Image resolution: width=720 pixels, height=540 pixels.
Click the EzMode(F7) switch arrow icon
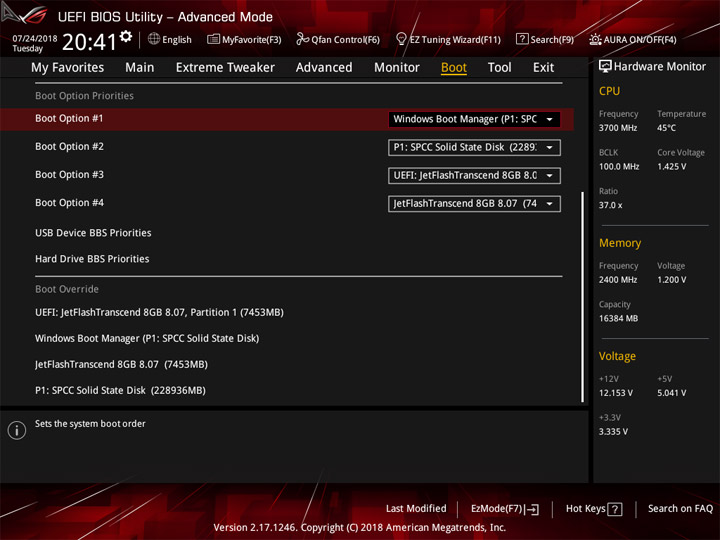coord(533,509)
